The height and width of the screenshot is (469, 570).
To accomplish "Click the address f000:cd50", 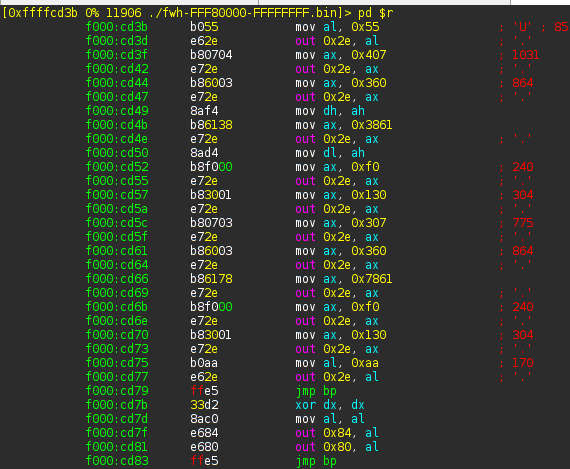I will click(x=117, y=153).
